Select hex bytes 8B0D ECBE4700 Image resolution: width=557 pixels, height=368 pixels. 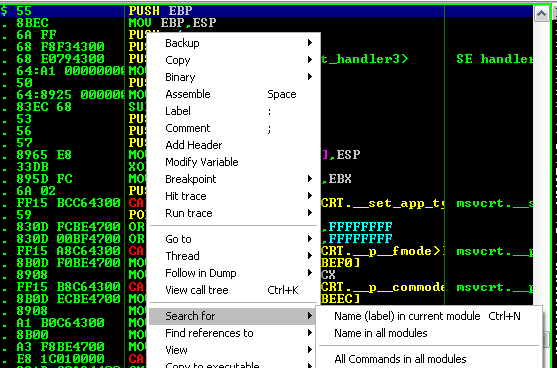tap(69, 299)
